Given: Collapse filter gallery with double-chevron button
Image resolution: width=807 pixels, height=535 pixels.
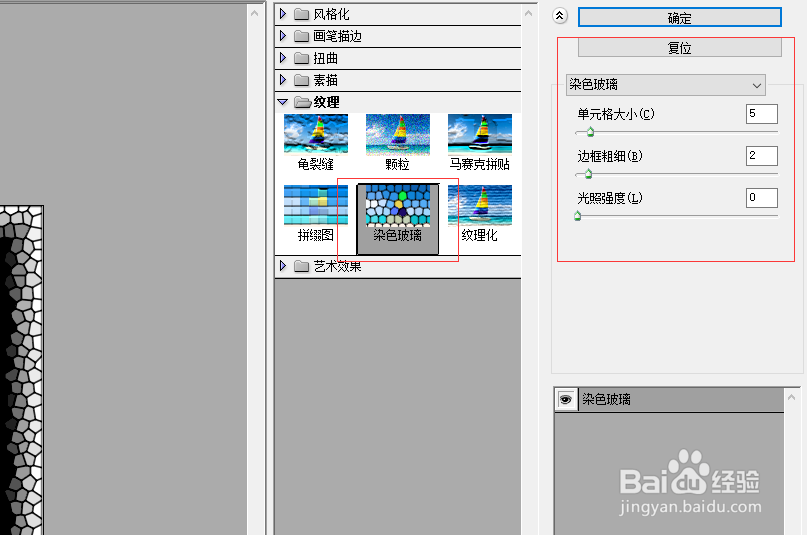Looking at the screenshot, I should [560, 16].
